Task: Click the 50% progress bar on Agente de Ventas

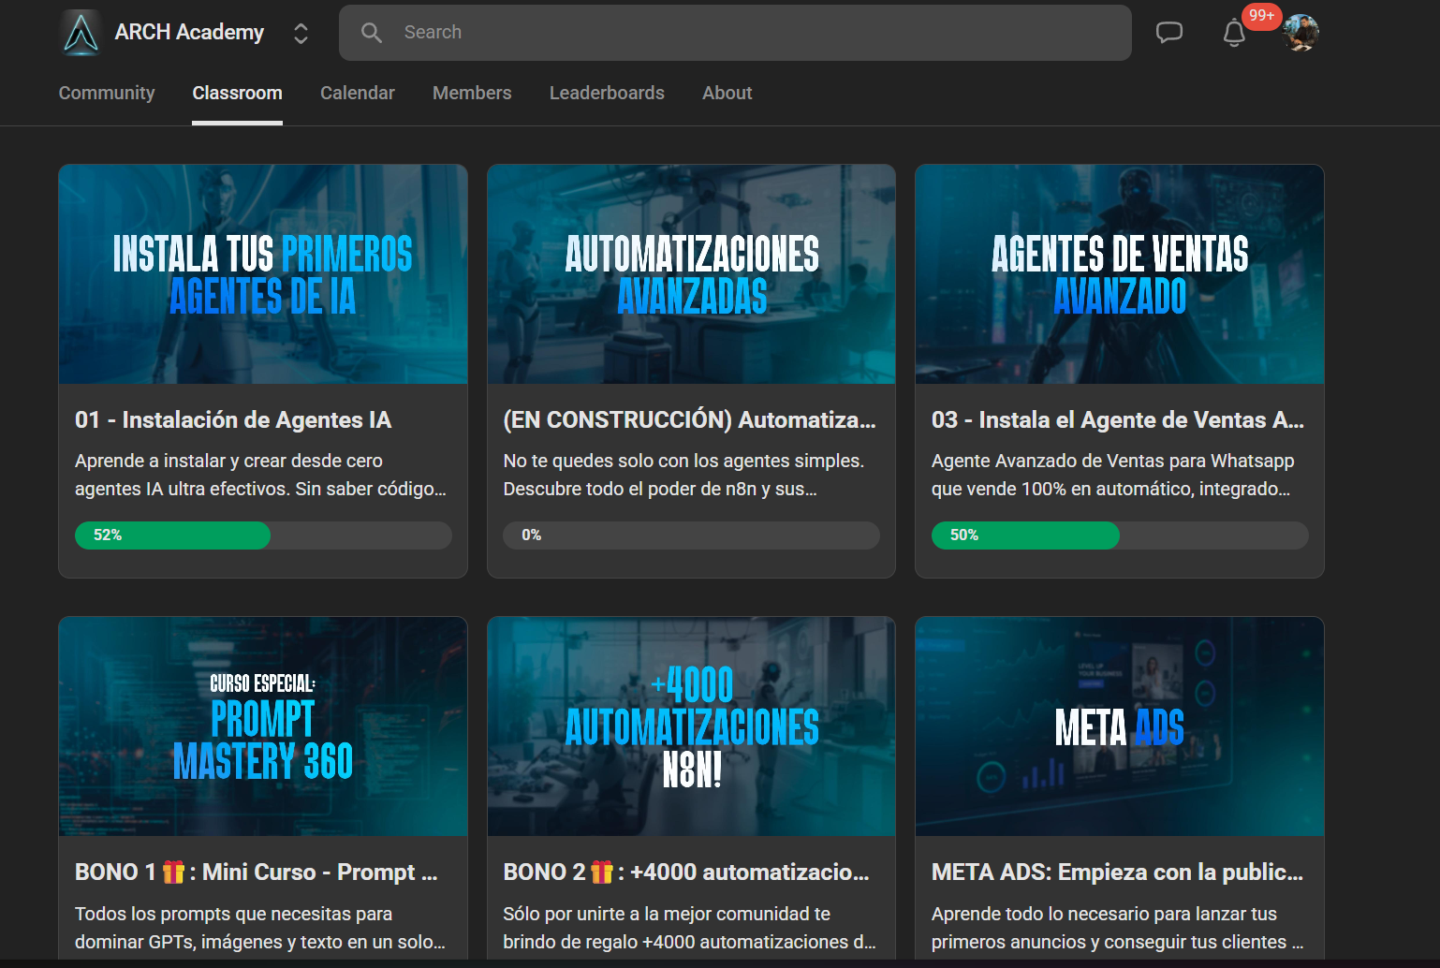Action: point(1119,535)
